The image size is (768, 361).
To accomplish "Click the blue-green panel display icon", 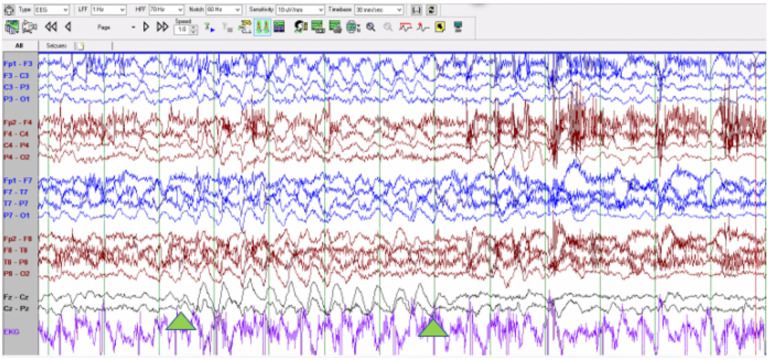I will (279, 27).
